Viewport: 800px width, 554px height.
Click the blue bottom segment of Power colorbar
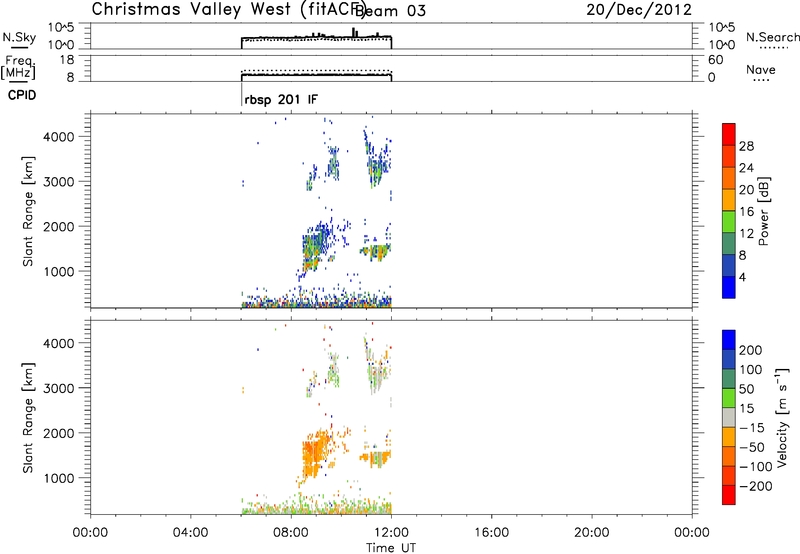[x=729, y=287]
